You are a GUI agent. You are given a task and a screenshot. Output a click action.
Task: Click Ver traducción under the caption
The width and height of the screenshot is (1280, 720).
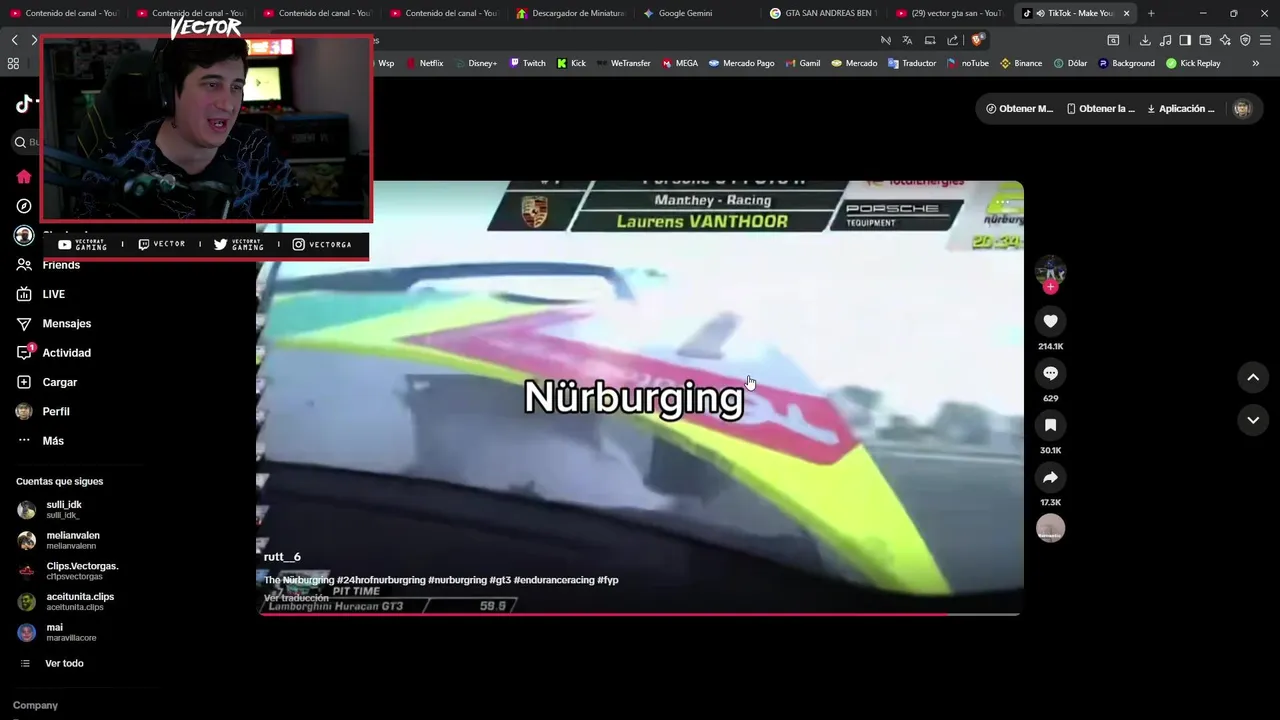coord(296,597)
